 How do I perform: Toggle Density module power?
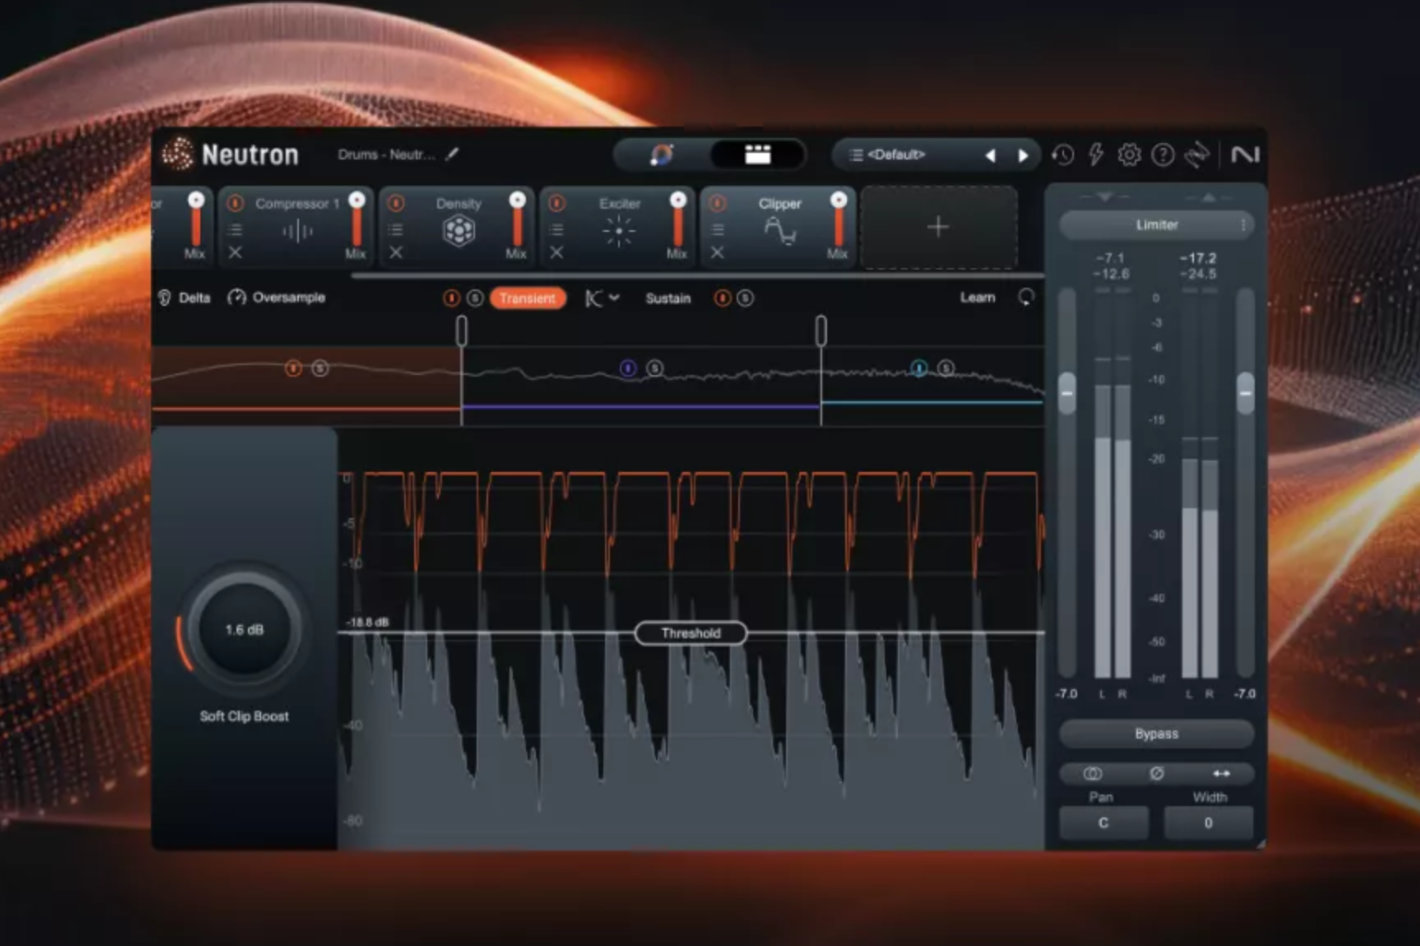coord(396,203)
